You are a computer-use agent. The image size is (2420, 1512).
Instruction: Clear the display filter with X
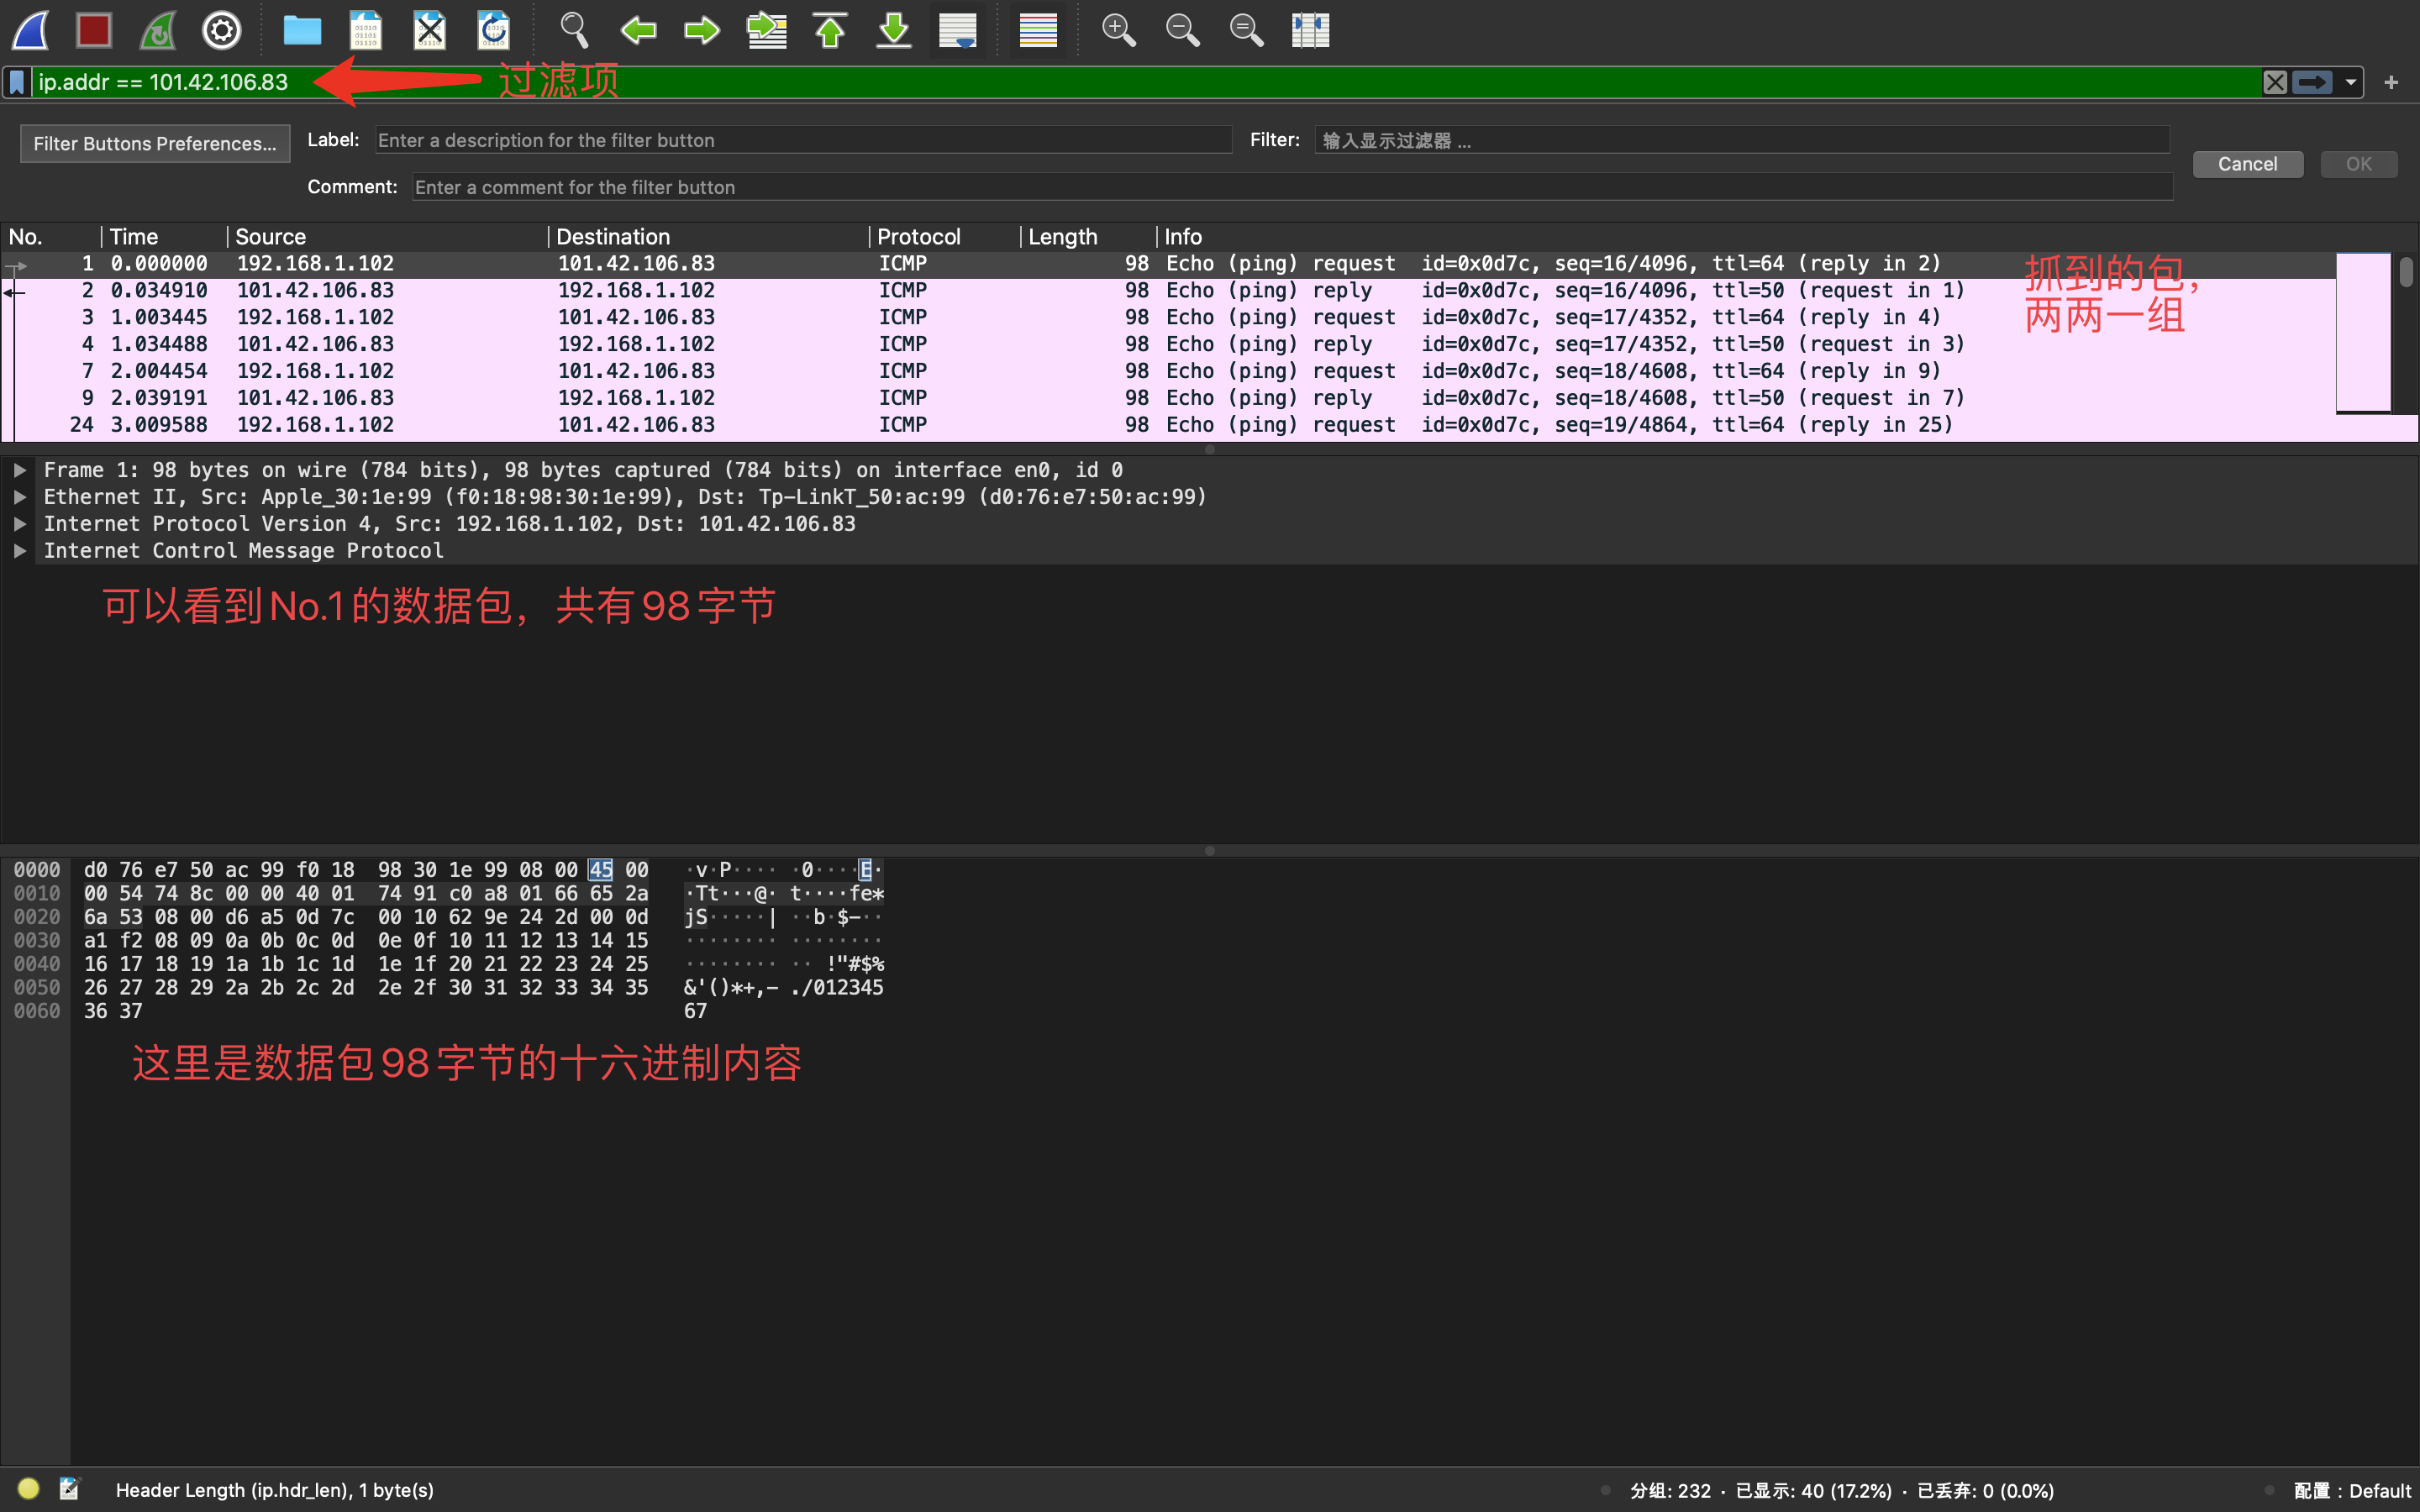point(2275,82)
